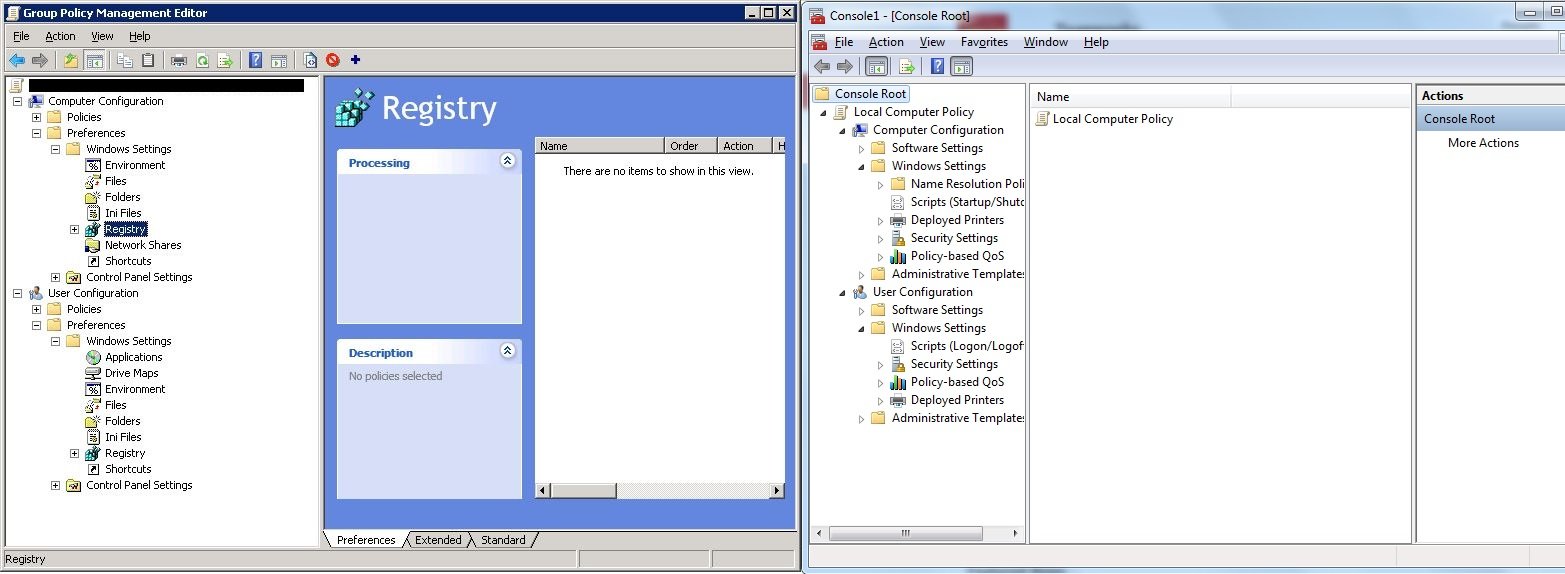Click the Registry list's horizontal scrollbar right arrow

point(776,491)
